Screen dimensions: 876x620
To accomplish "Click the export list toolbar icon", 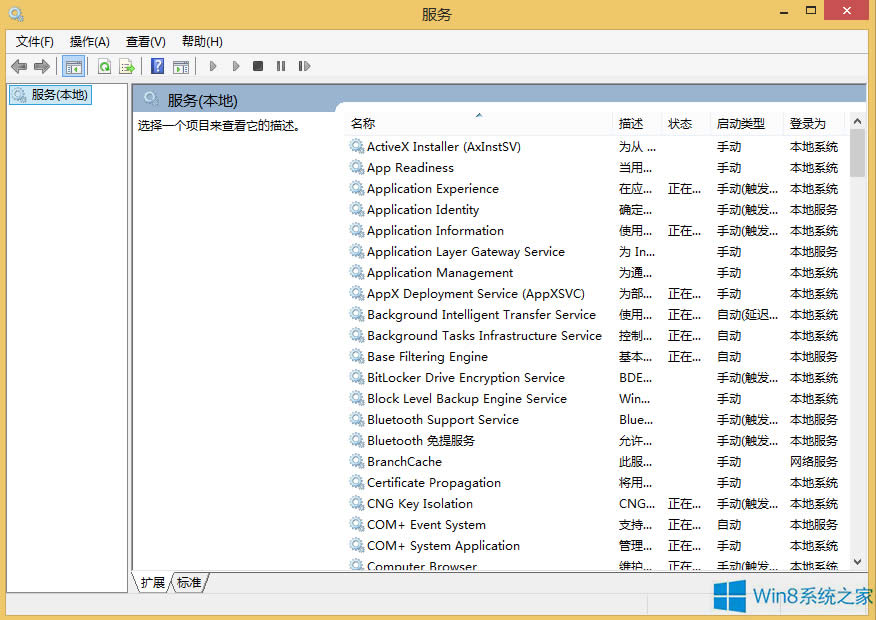I will (126, 66).
